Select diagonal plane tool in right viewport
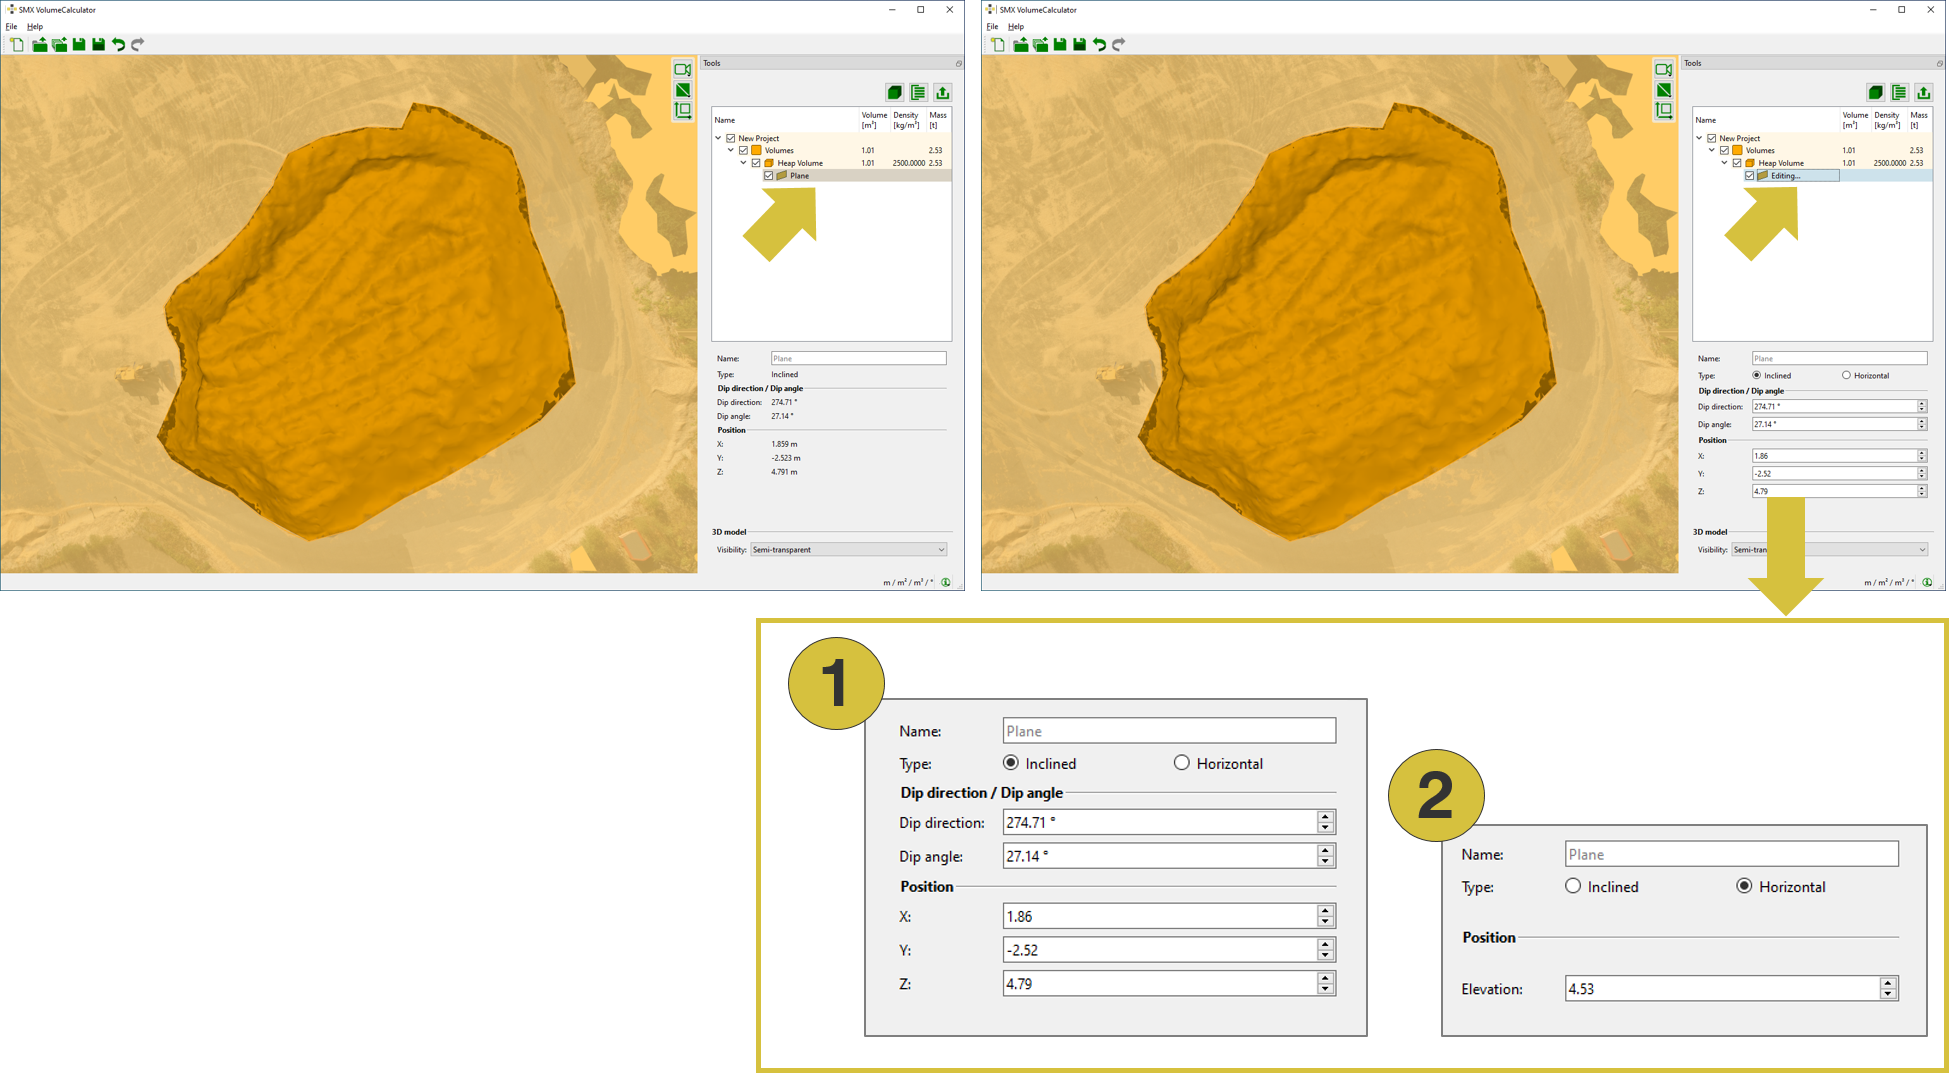Viewport: 1949px width, 1073px height. tap(1663, 90)
